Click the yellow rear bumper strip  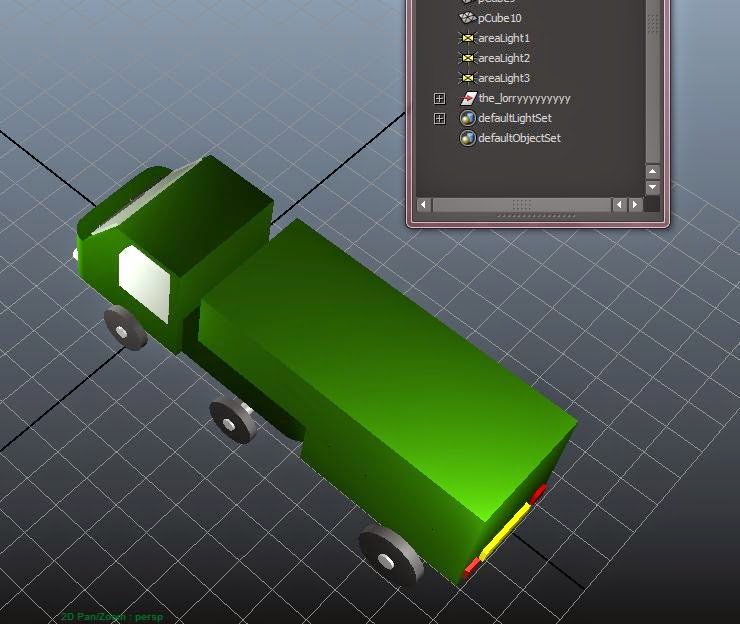pos(505,531)
